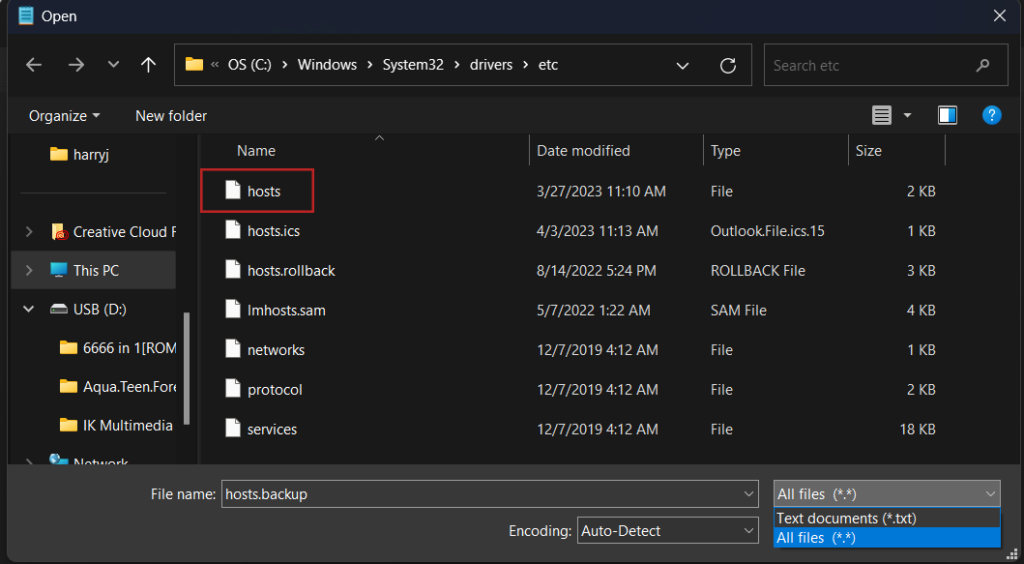1024x564 pixels.
Task: Open the Organize menu
Action: (64, 116)
